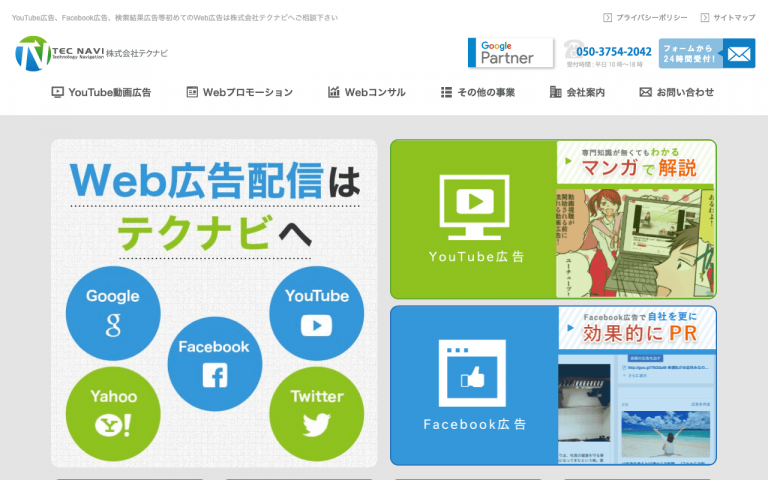Viewport: 768px width, 480px height.
Task: Click the building icon next to 会社案内
Action: [x=555, y=92]
